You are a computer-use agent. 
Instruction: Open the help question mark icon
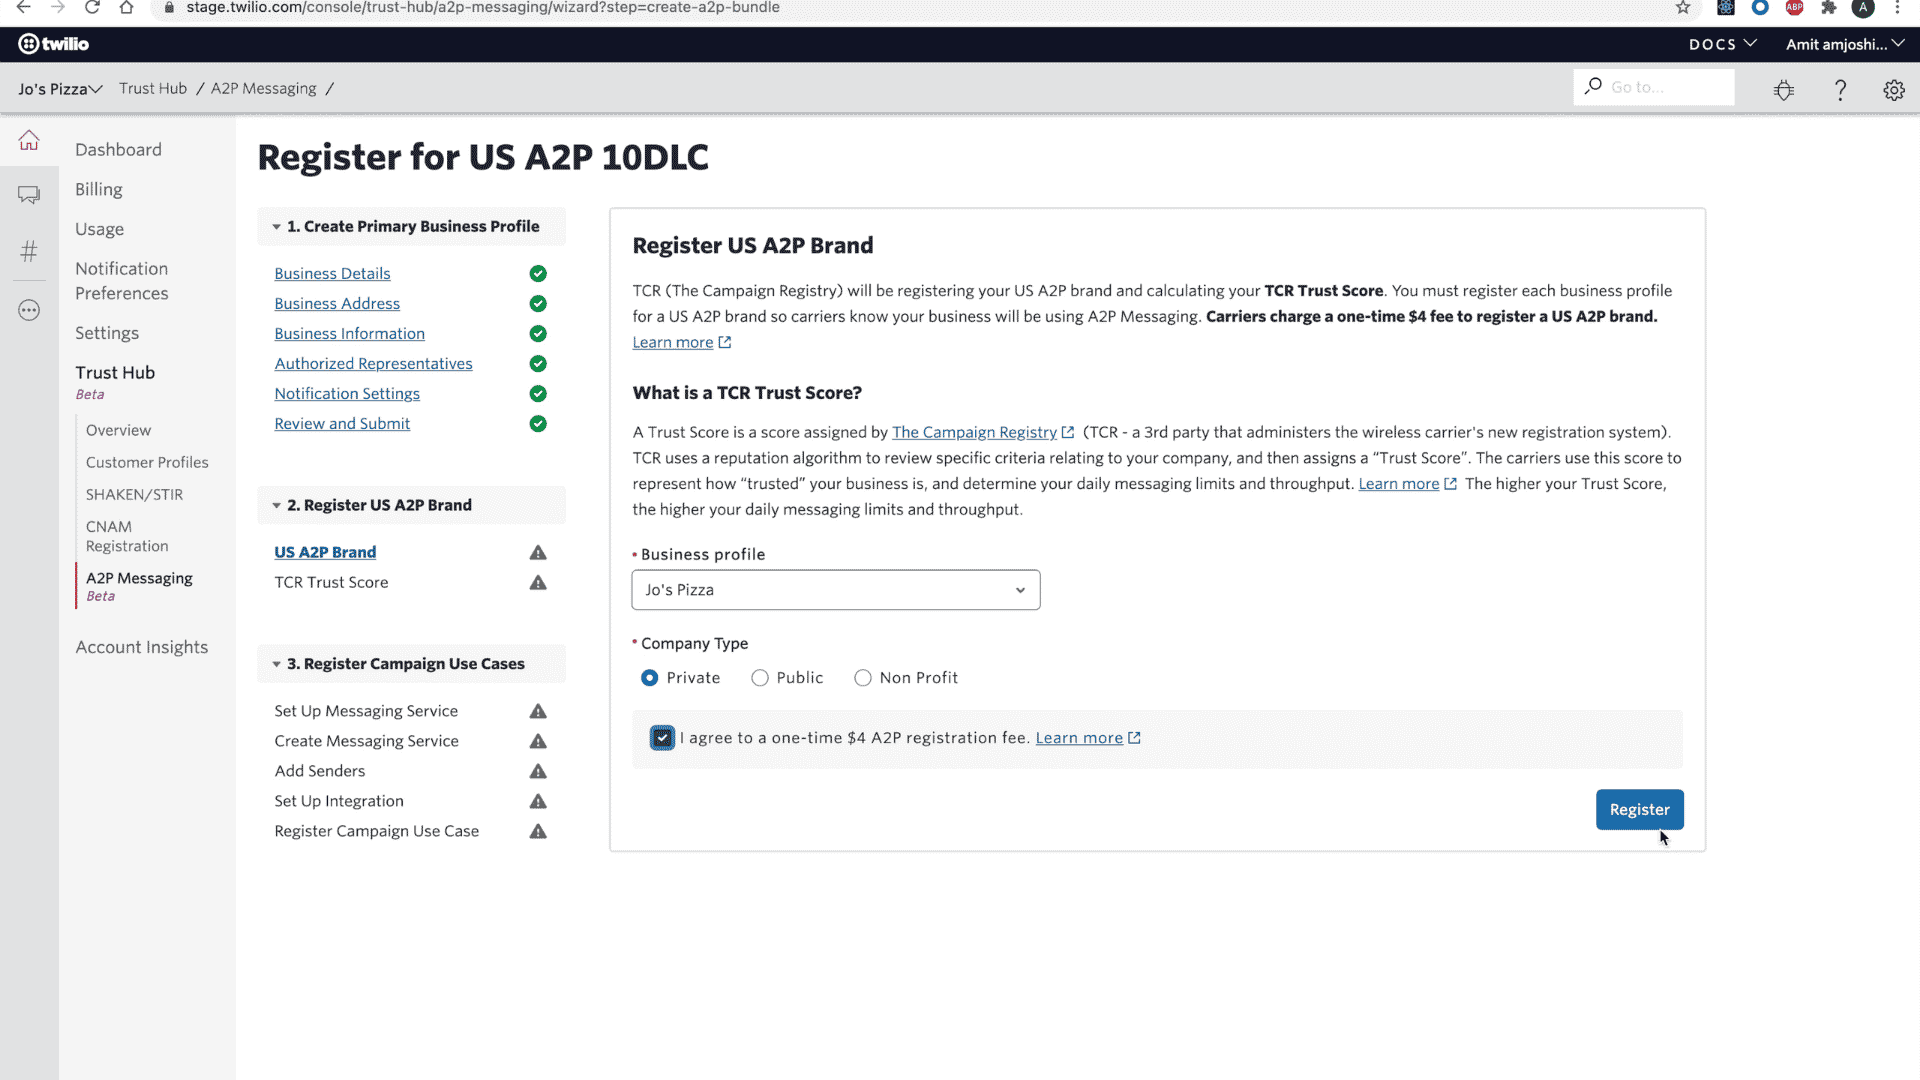coord(1840,90)
